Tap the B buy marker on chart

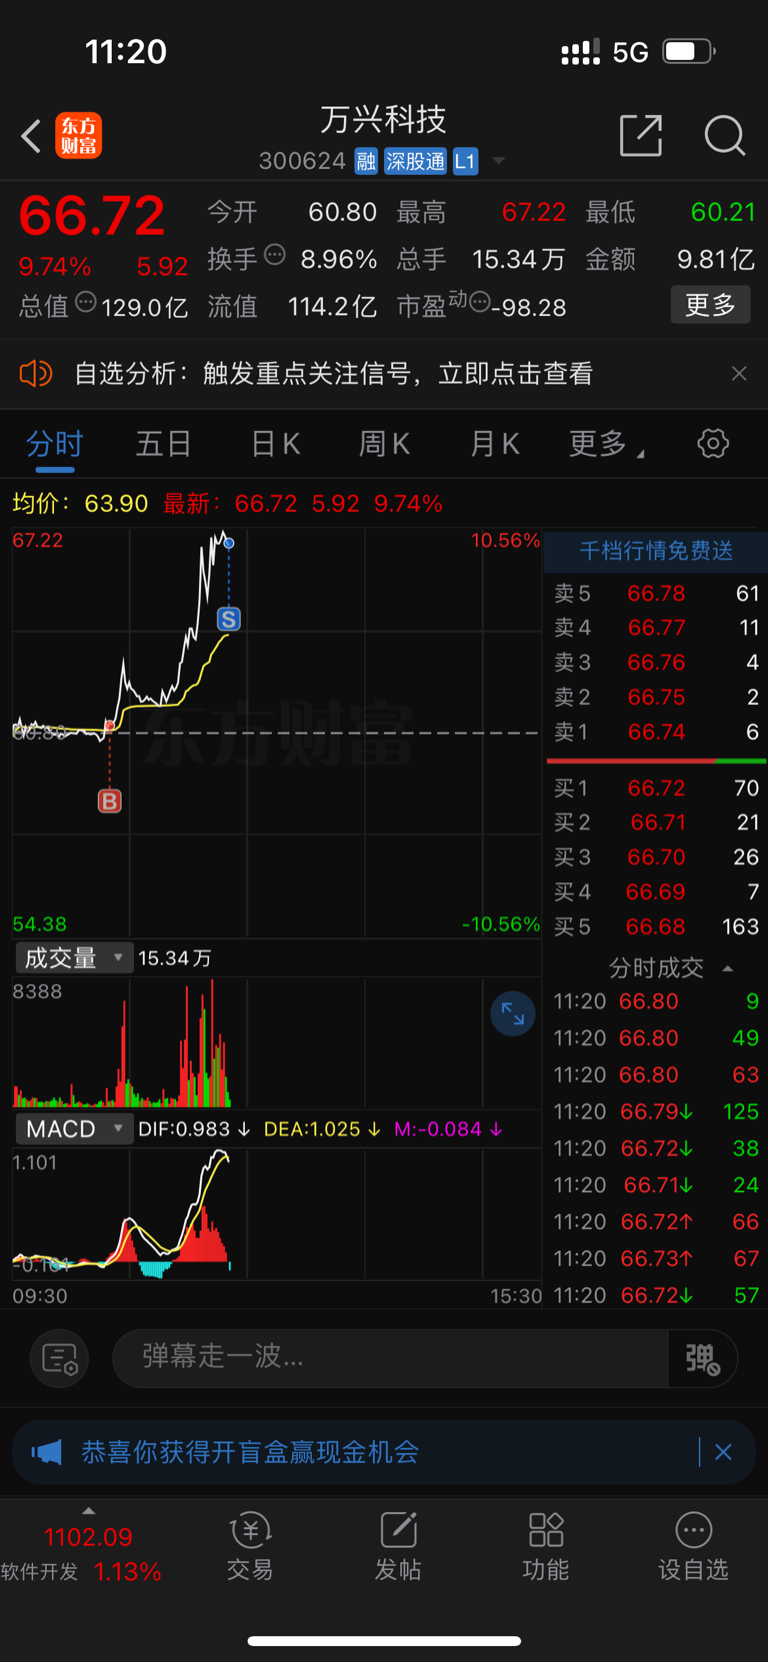(110, 801)
